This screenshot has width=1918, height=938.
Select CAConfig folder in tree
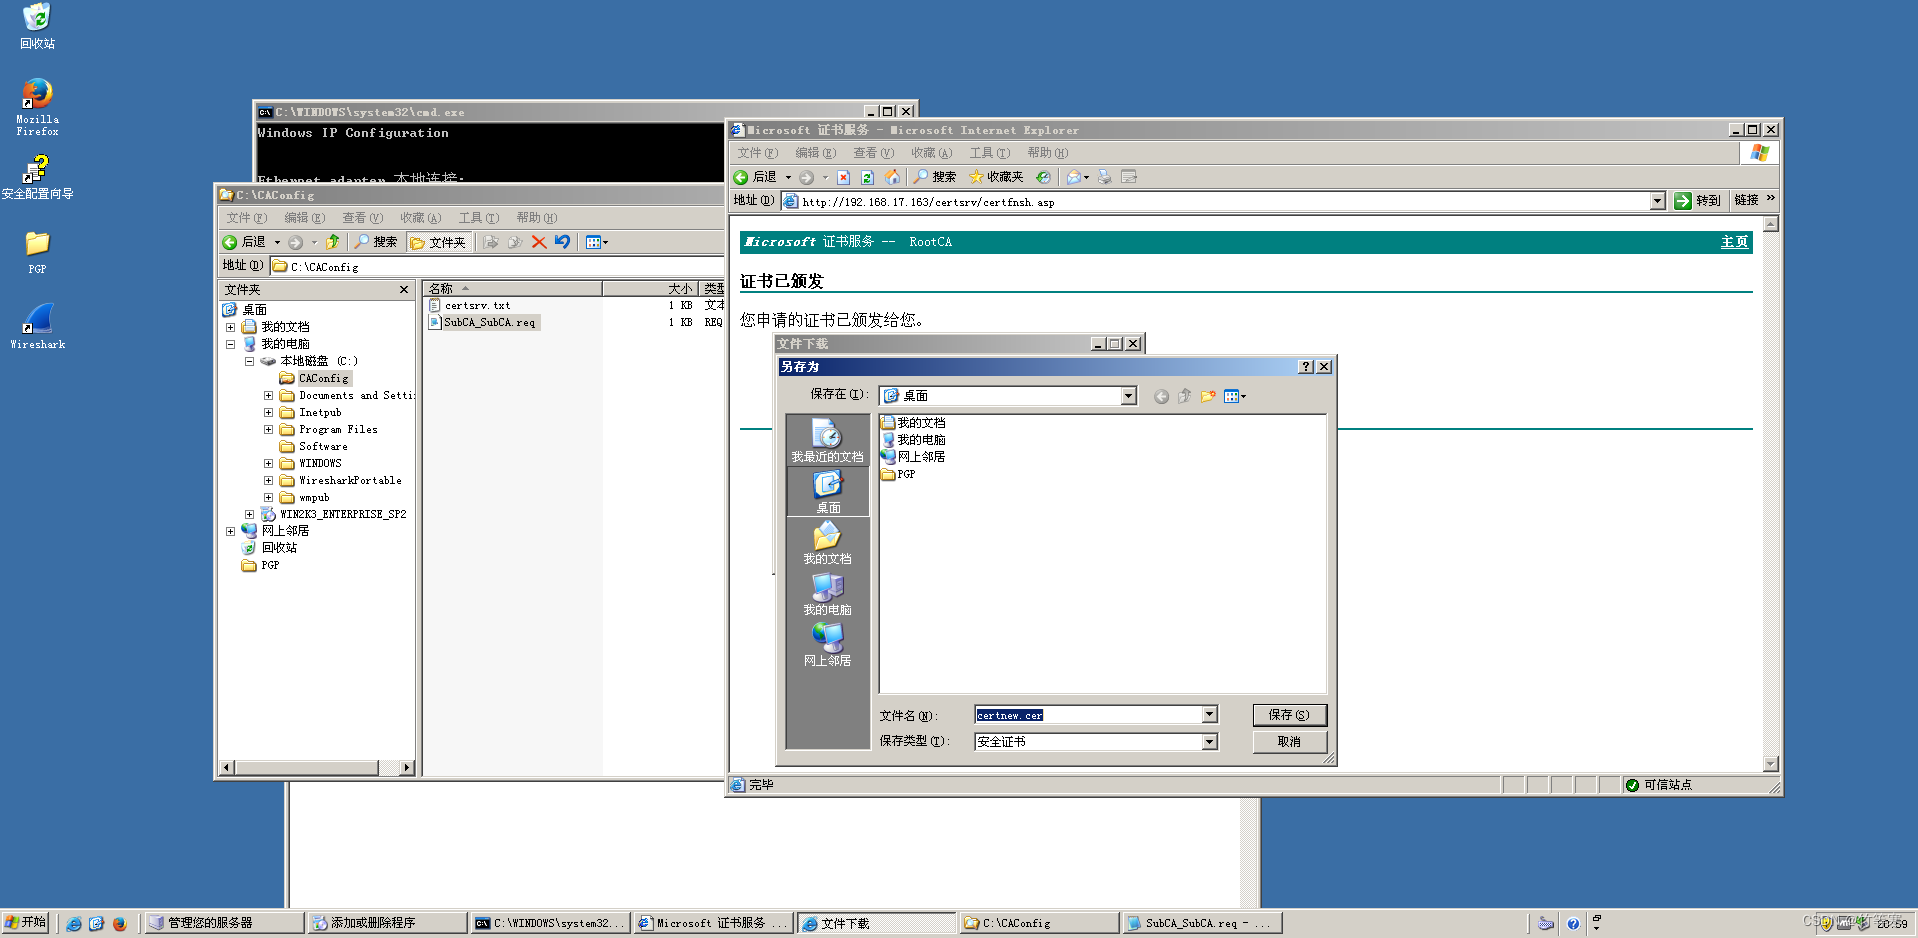pos(314,379)
